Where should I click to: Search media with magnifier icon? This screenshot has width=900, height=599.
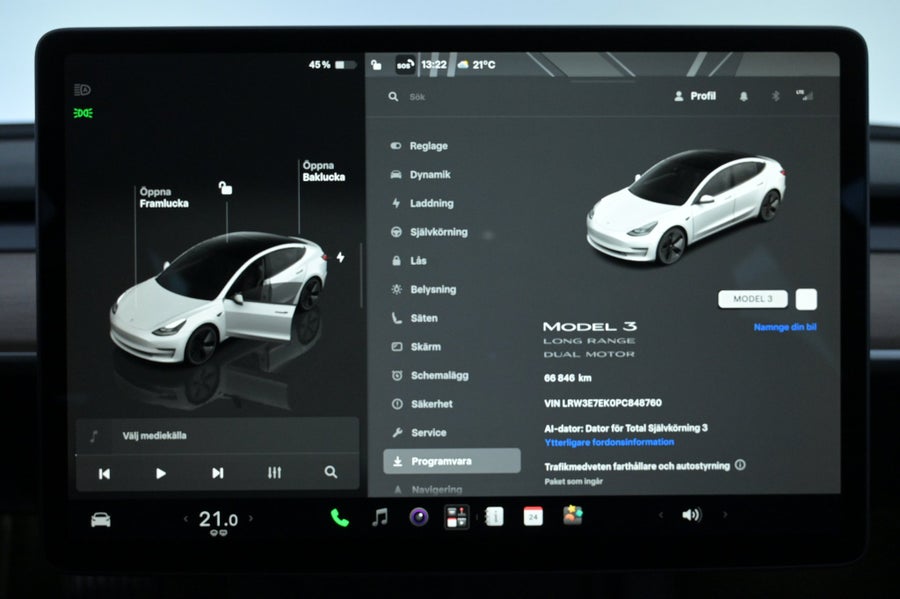tap(331, 472)
